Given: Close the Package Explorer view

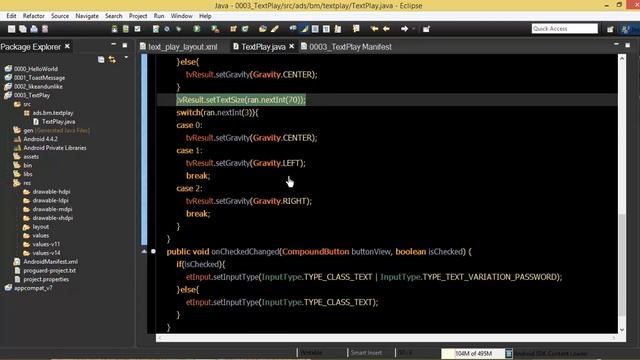Looking at the screenshot, I should coord(67,47).
